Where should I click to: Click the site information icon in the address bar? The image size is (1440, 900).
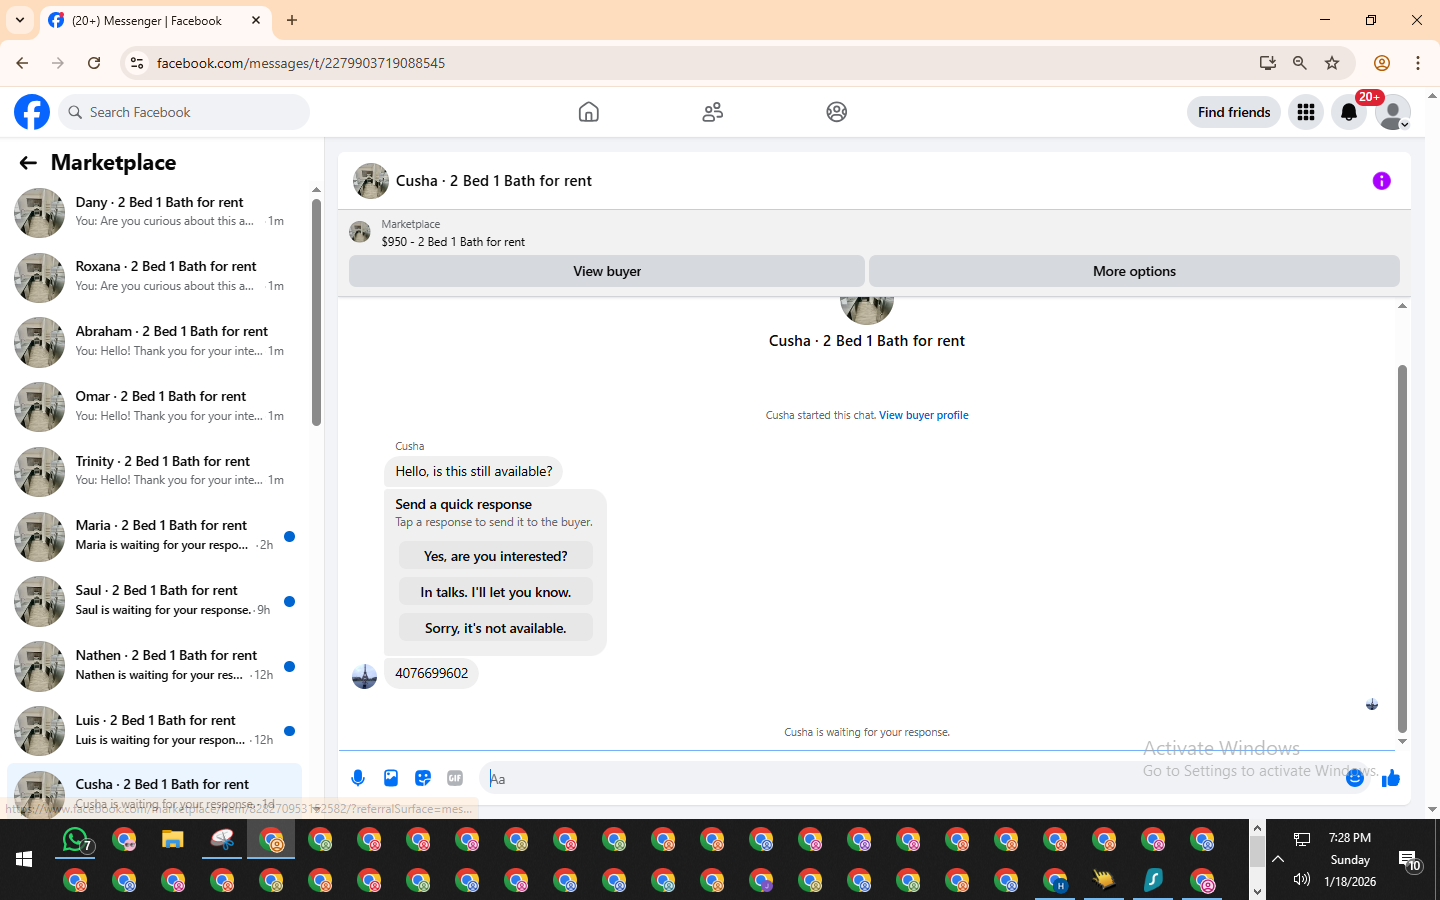[x=137, y=63]
